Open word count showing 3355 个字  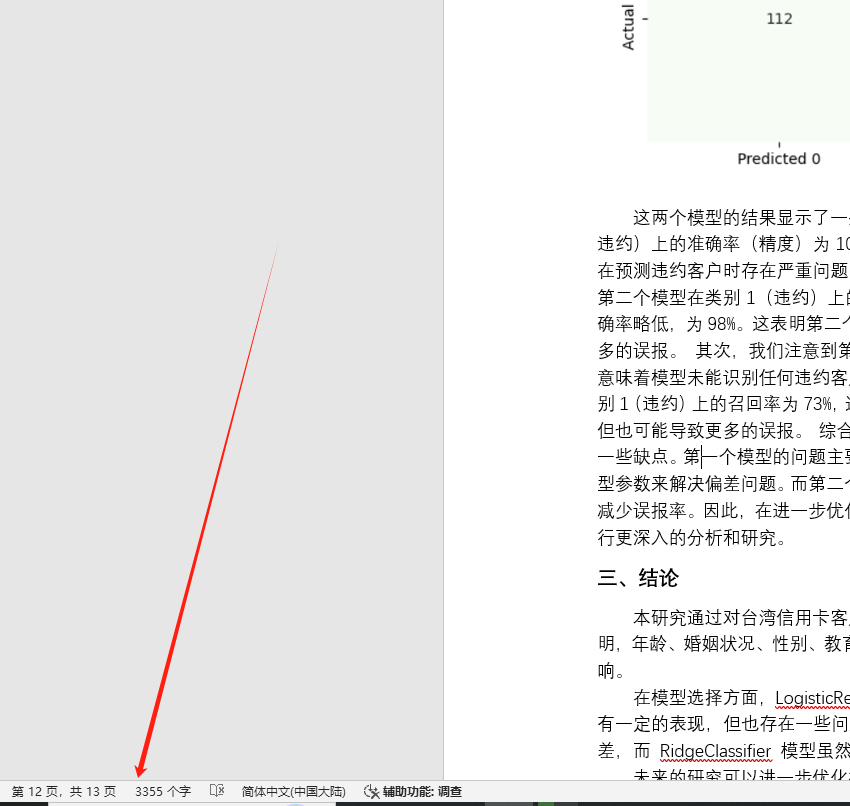[x=163, y=791]
